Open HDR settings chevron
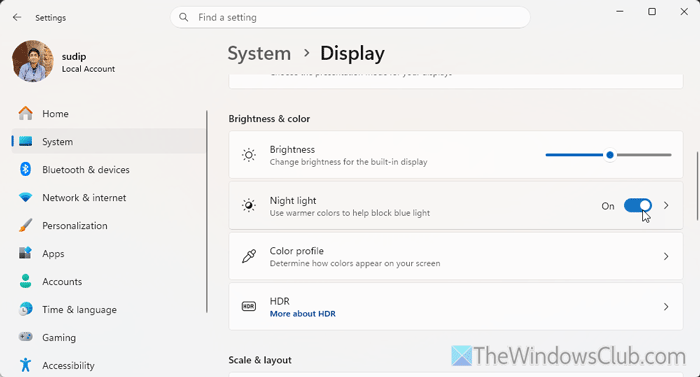Viewport: 700px width, 377px height. pyautogui.click(x=666, y=307)
